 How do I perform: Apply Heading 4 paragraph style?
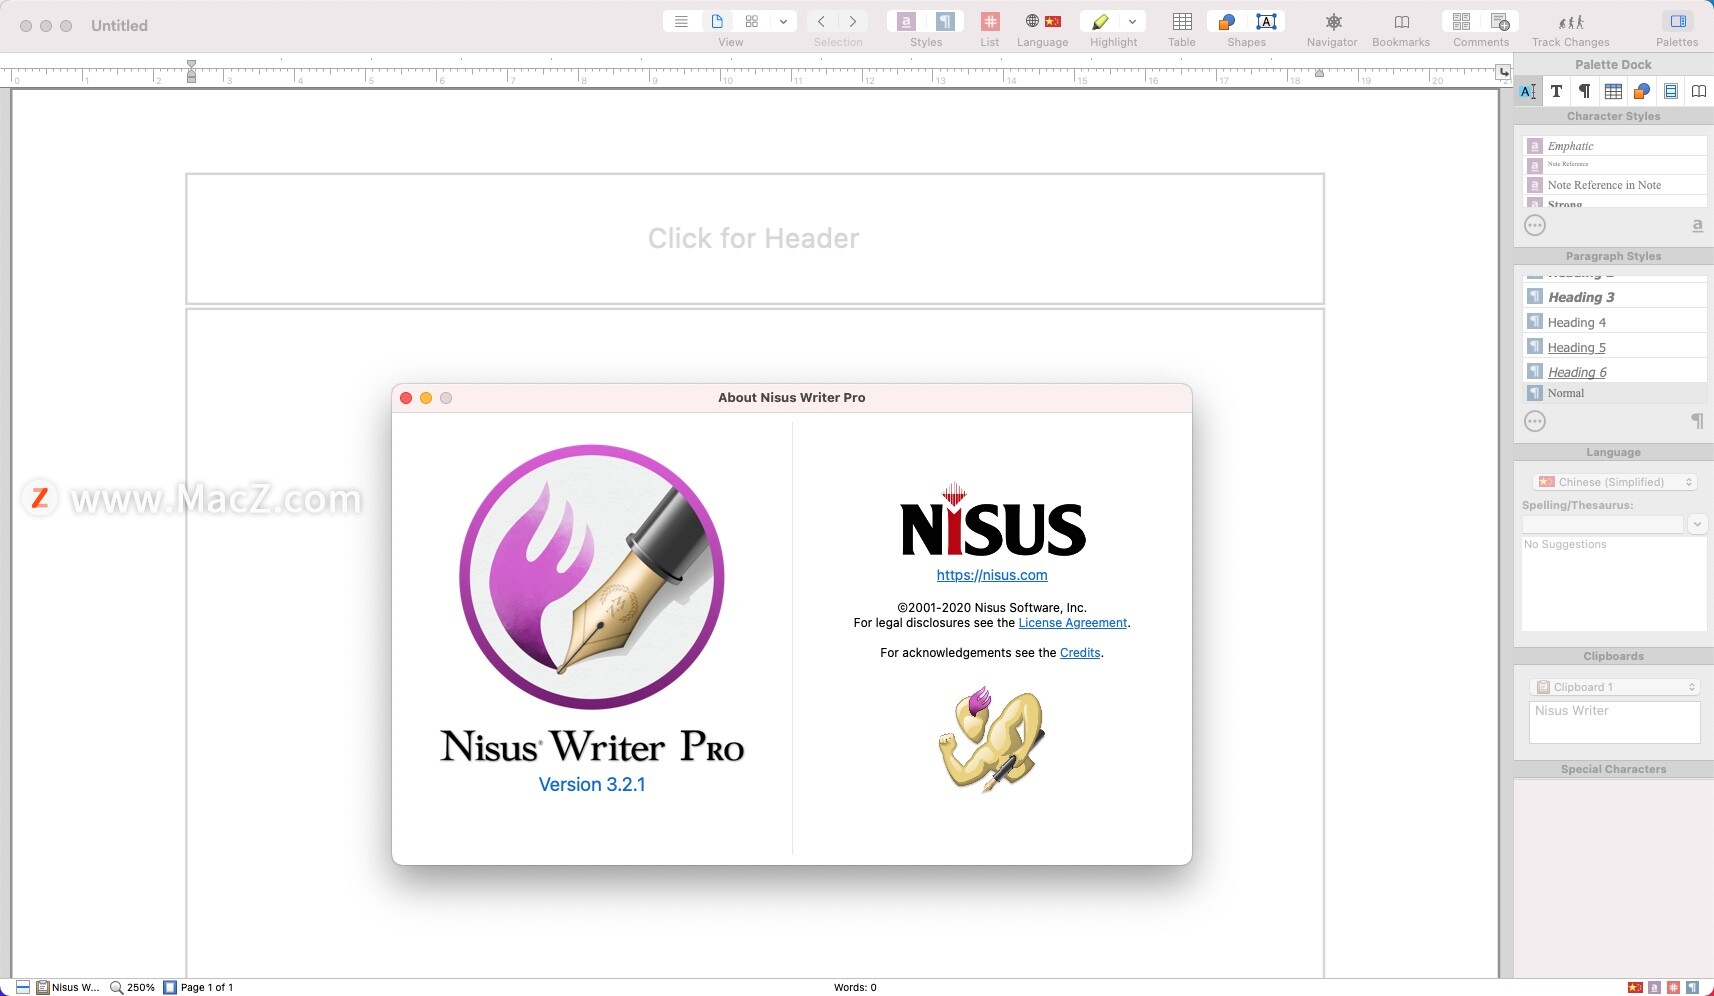click(1614, 322)
